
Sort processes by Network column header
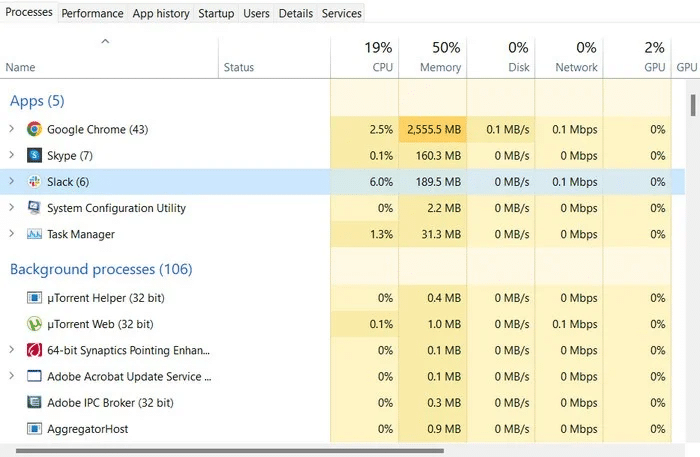click(569, 57)
